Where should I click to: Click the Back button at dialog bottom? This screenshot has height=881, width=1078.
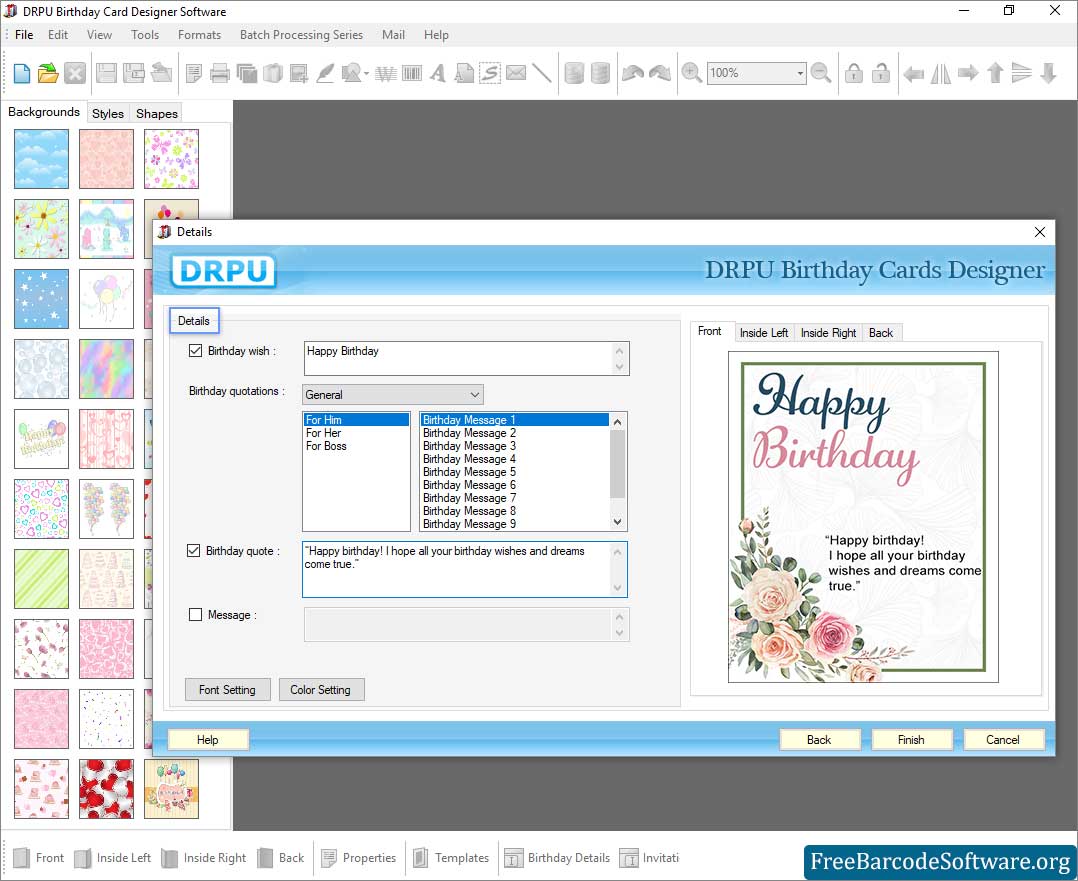(x=819, y=740)
